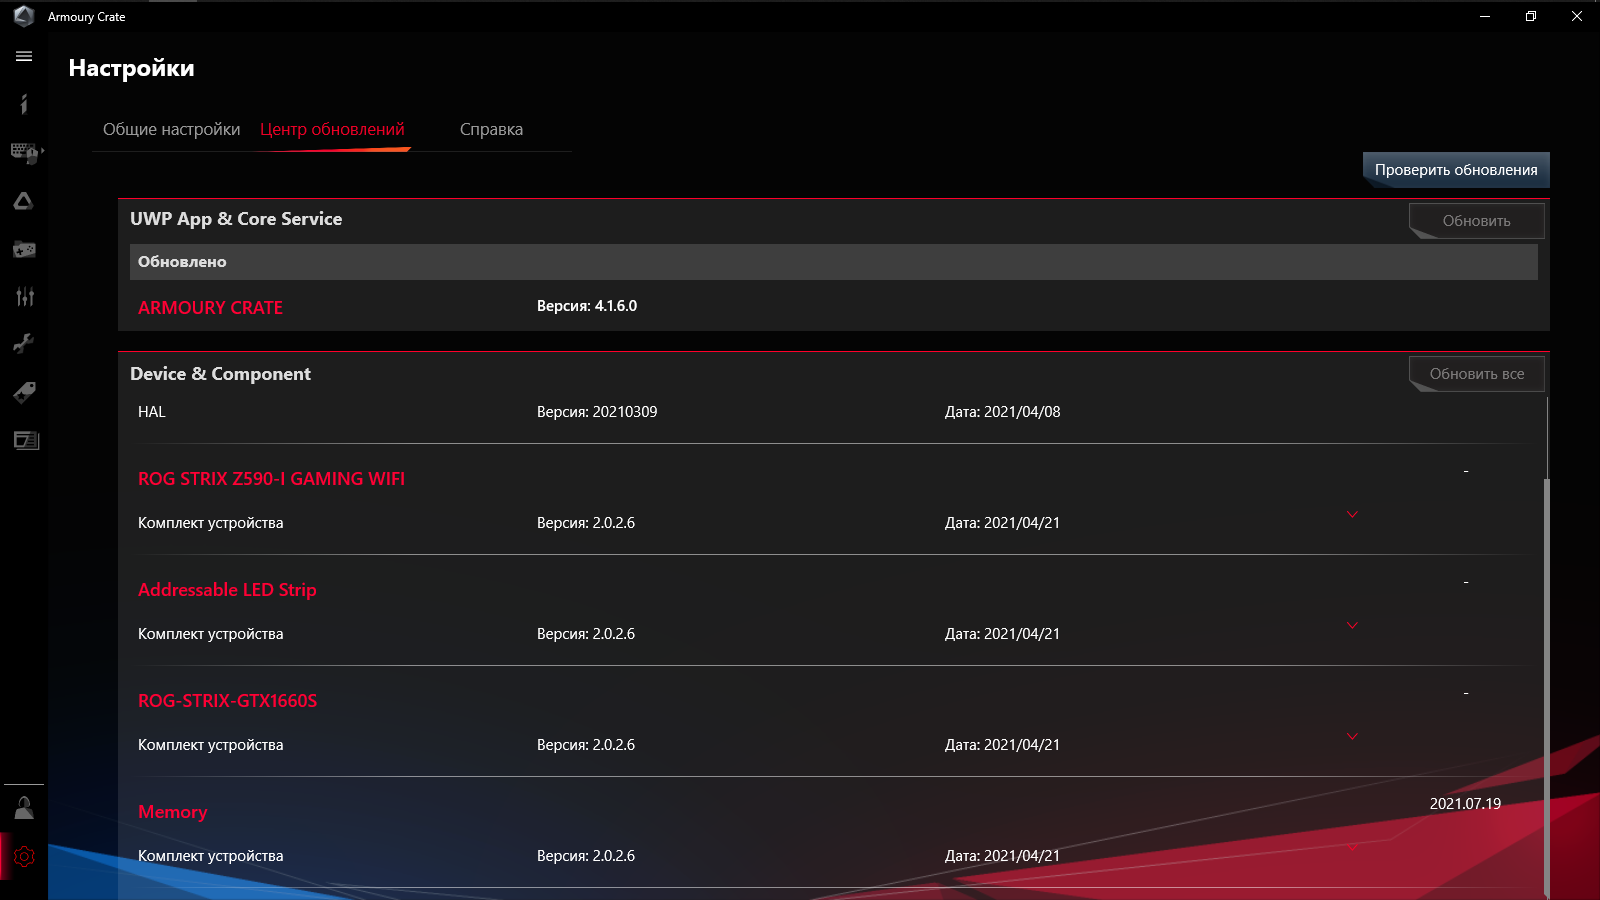
Task: Expand the Addressable LED Strip entry
Action: 1353,625
